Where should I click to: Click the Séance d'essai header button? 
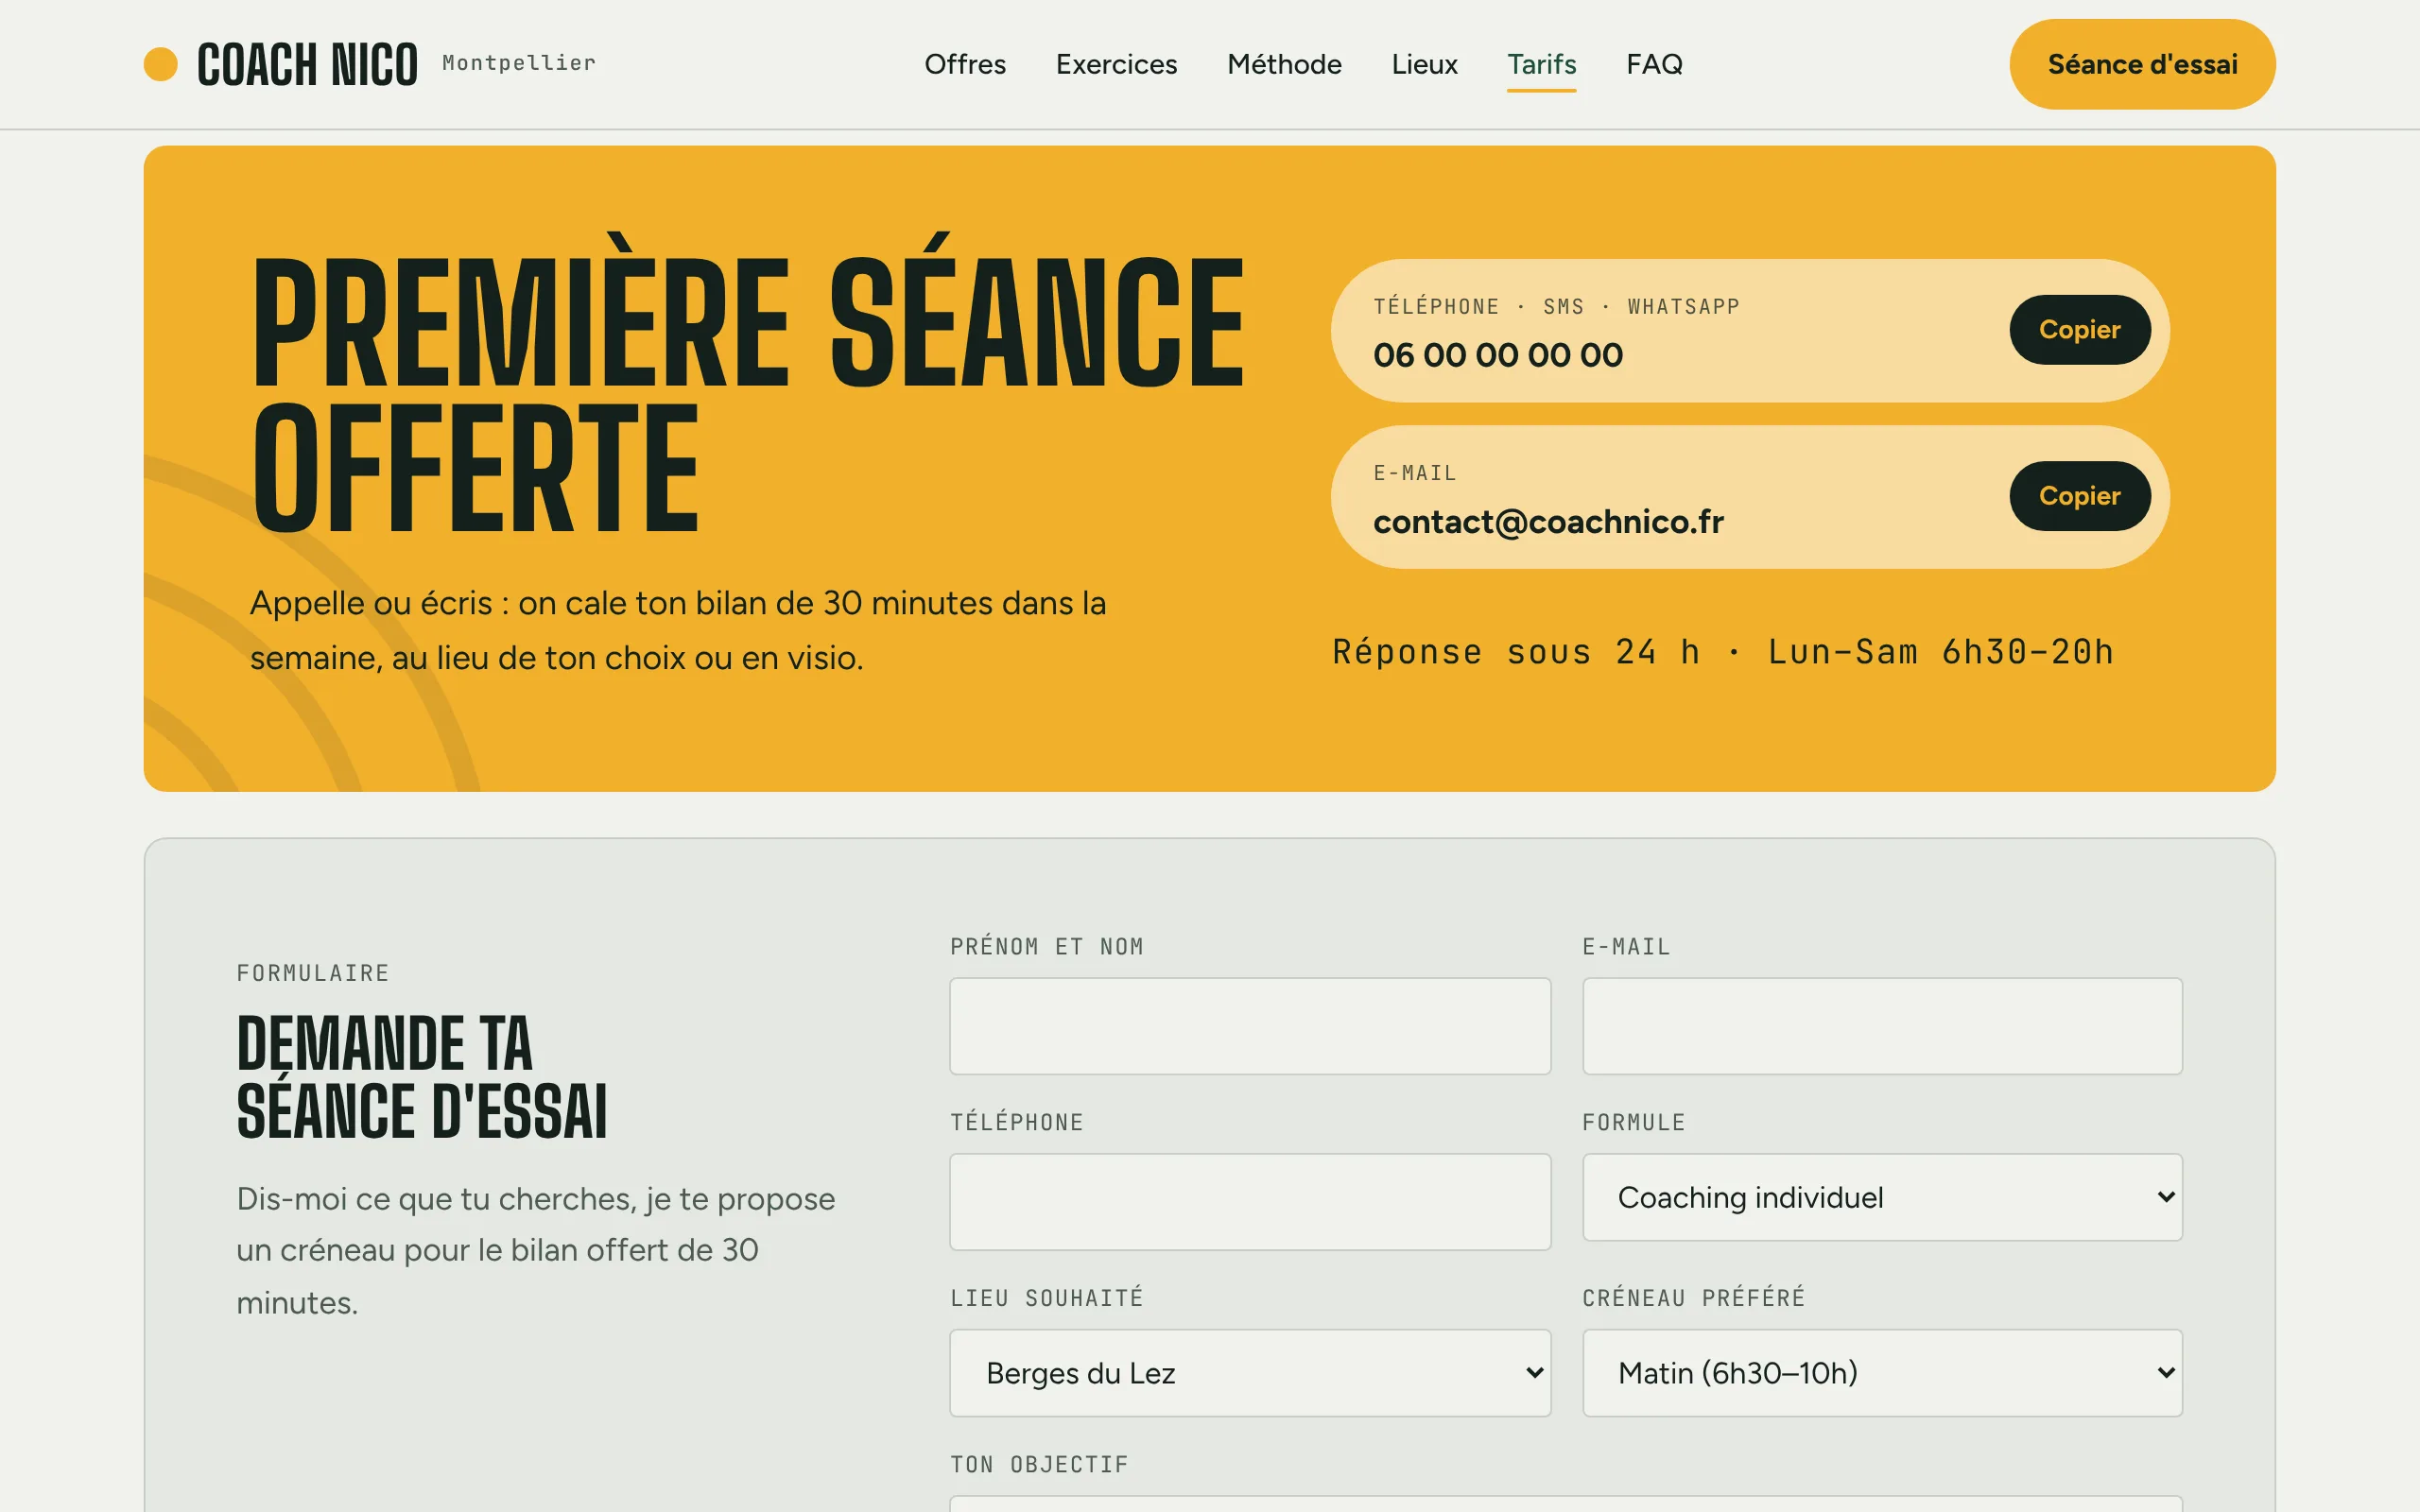click(x=2142, y=64)
